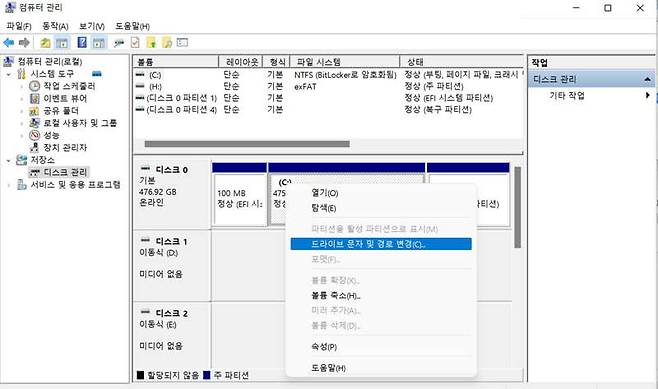
Task: Click the black 할당되지 않음 legend swatch
Action: pyautogui.click(x=140, y=375)
